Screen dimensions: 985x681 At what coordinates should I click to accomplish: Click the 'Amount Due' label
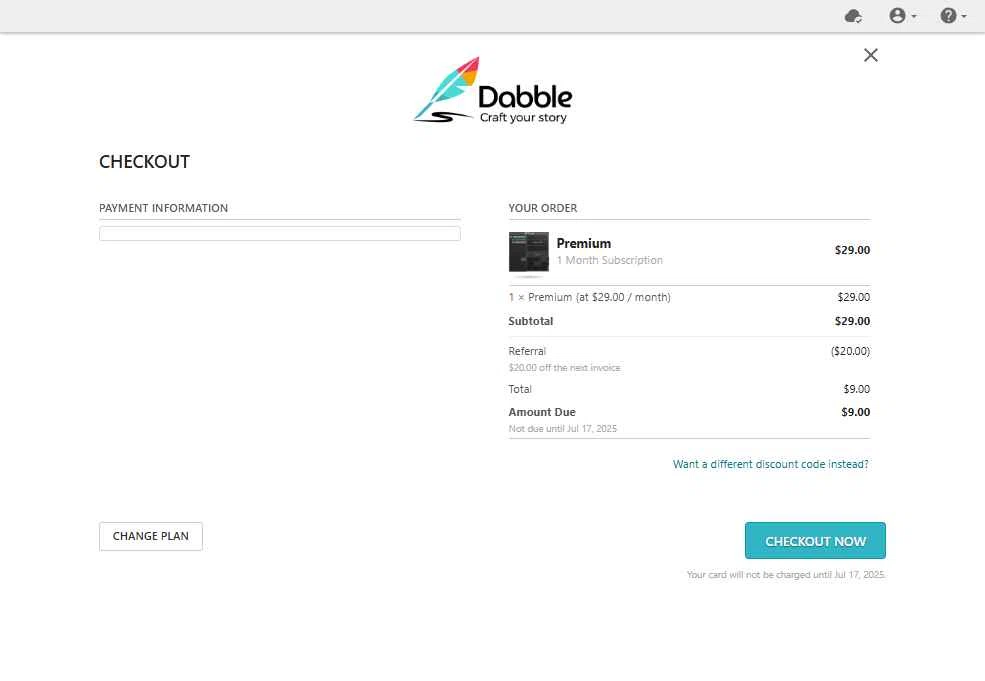(x=542, y=412)
